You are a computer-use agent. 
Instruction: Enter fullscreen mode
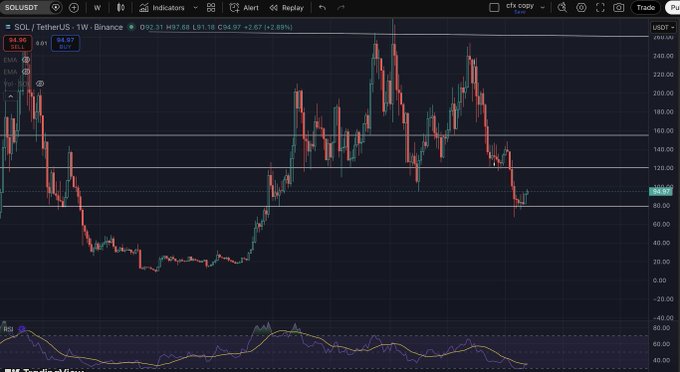click(x=600, y=7)
